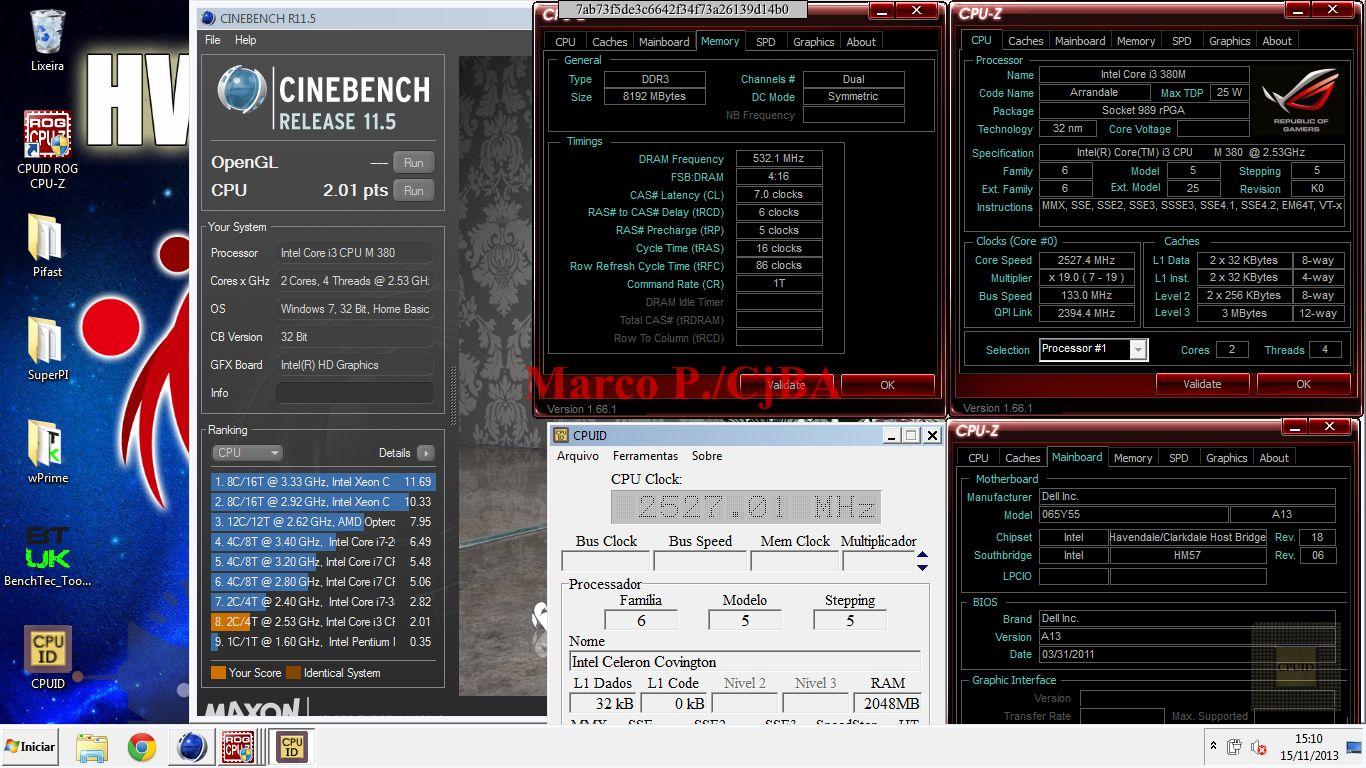The height and width of the screenshot is (768, 1366).
Task: Open SPD tab in Memory CPU-Z window
Action: [x=765, y=42]
